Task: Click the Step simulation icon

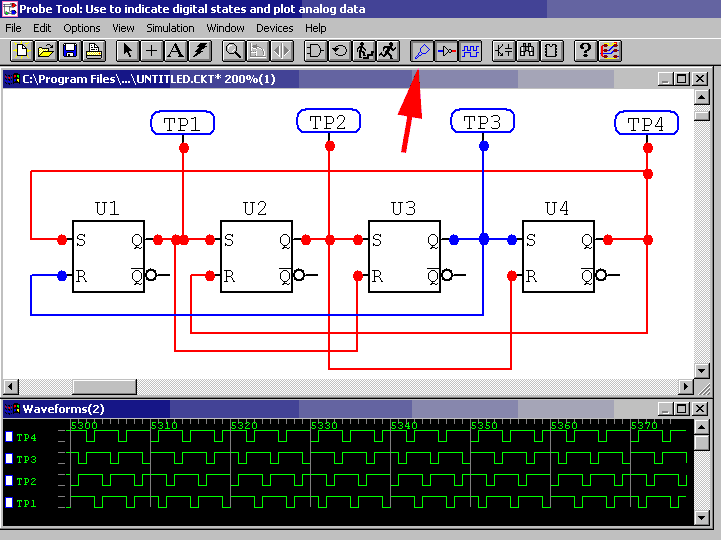Action: coord(364,51)
